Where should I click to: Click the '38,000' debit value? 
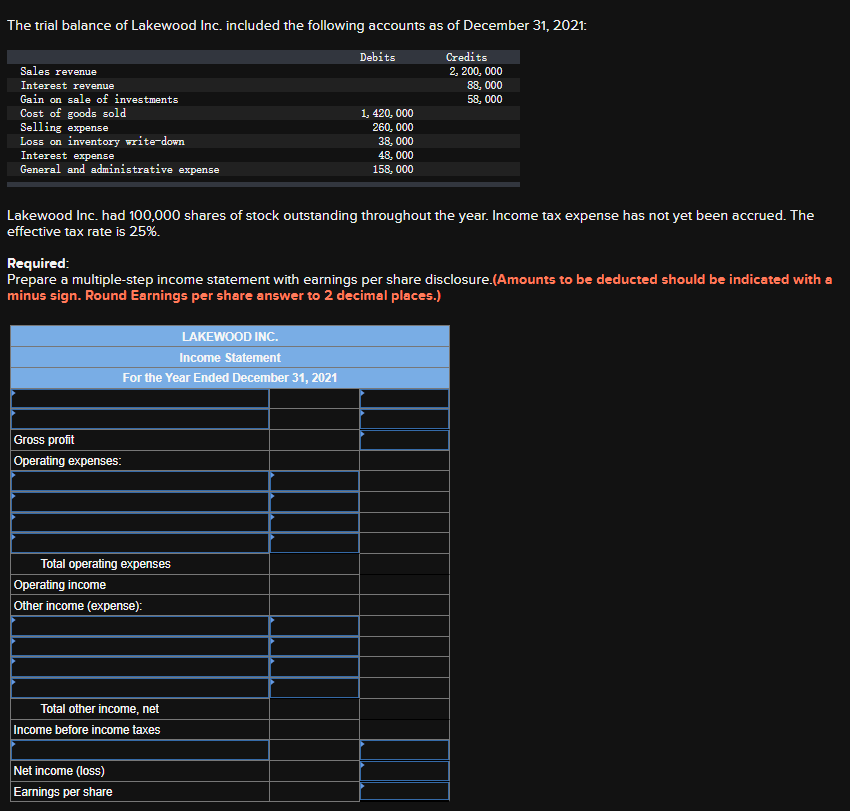coord(396,141)
